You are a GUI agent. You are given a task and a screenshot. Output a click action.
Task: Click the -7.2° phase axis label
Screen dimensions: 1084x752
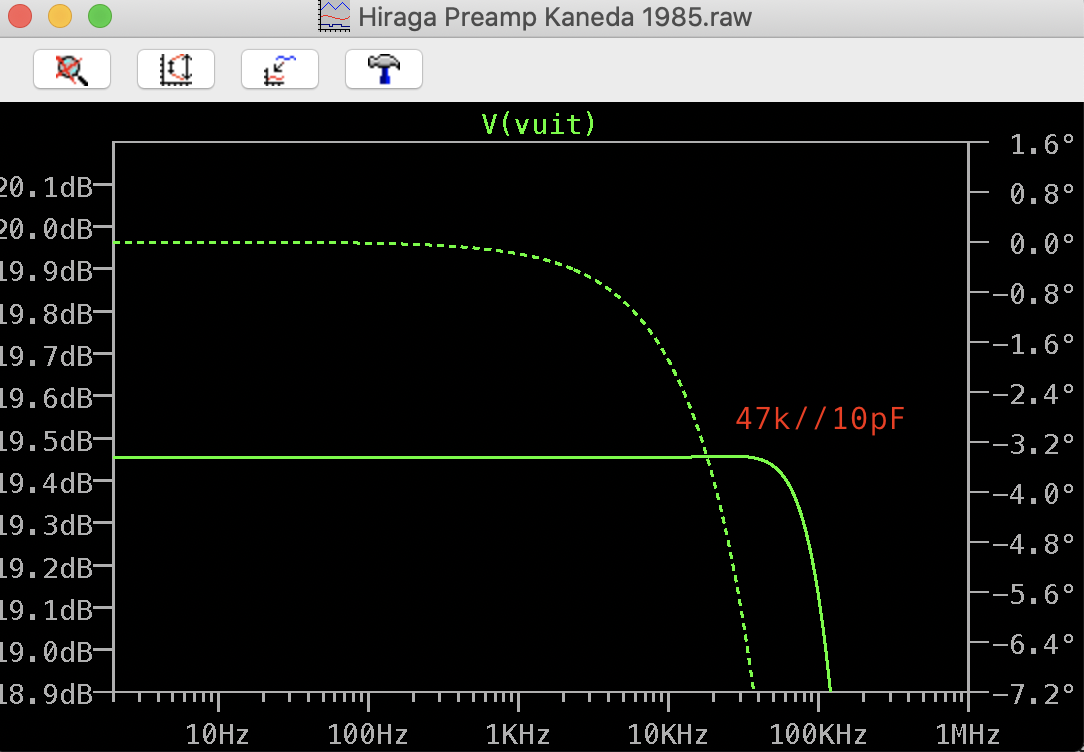click(x=1034, y=694)
